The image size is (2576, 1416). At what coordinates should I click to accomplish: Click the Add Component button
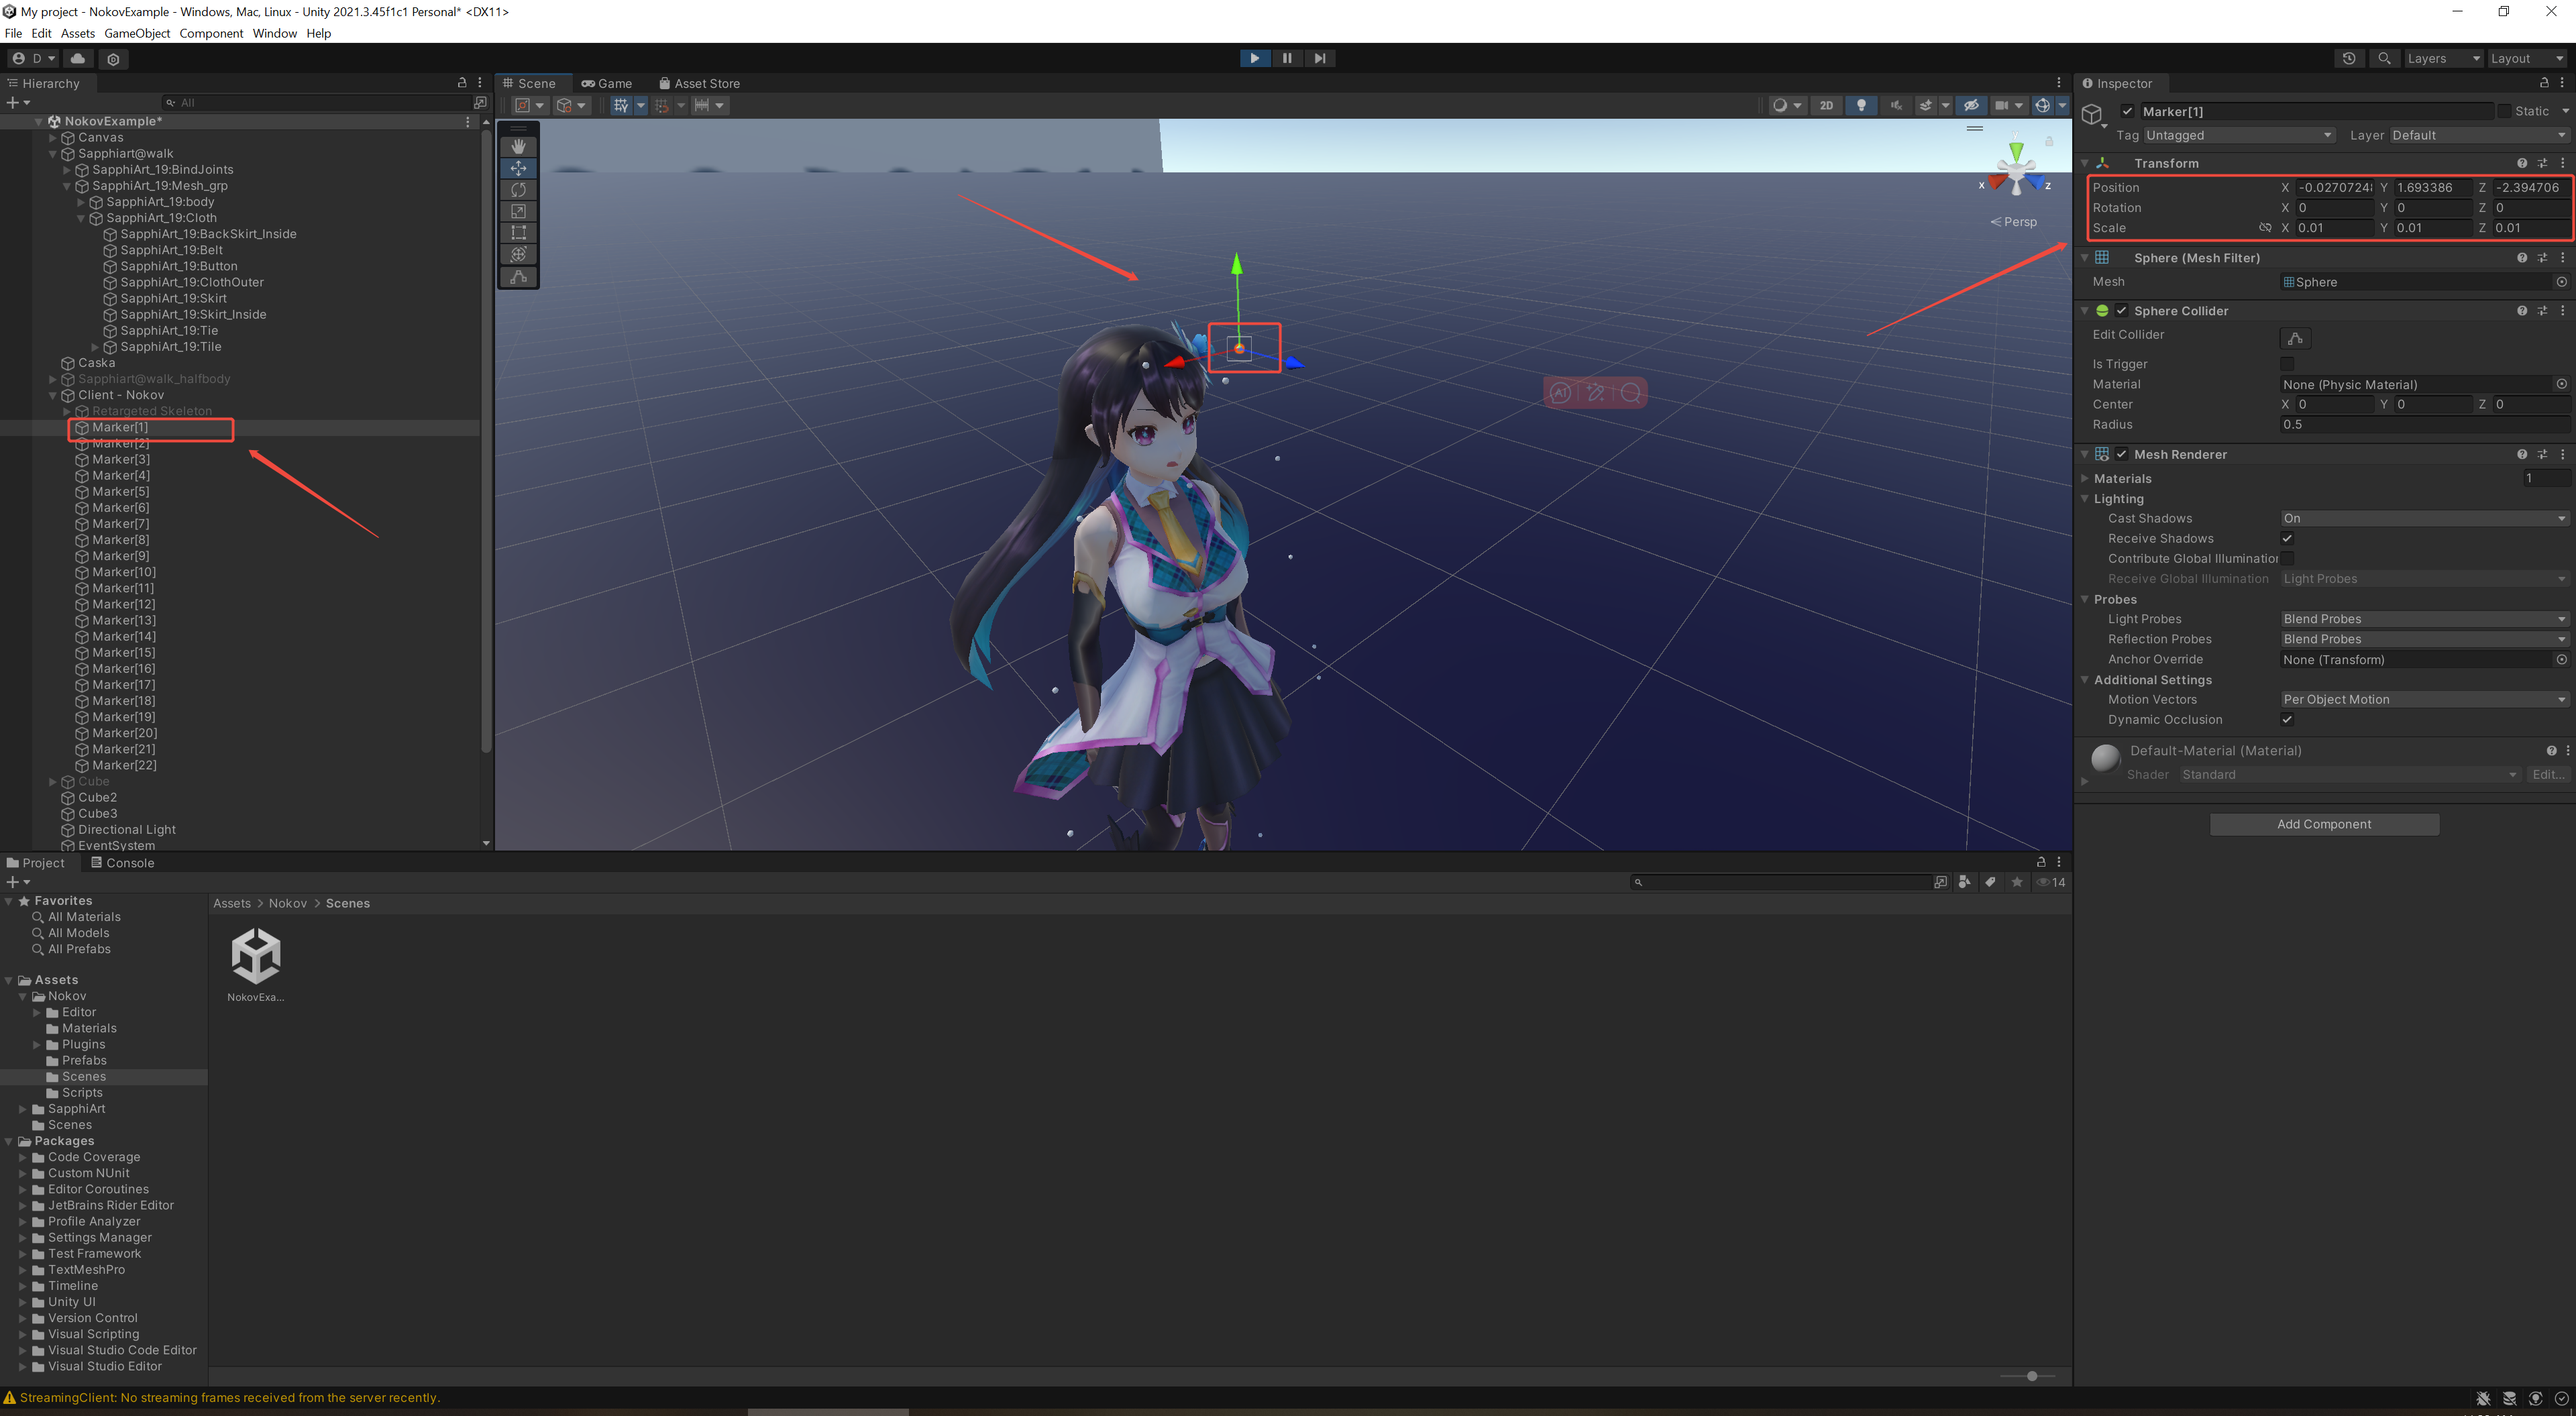(2324, 824)
